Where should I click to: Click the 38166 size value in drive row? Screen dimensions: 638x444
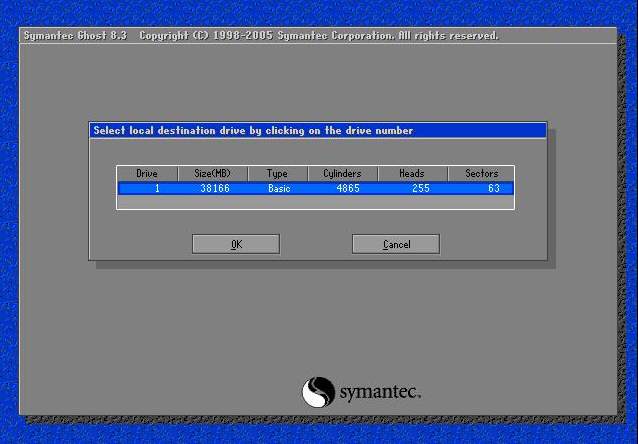(x=214, y=188)
